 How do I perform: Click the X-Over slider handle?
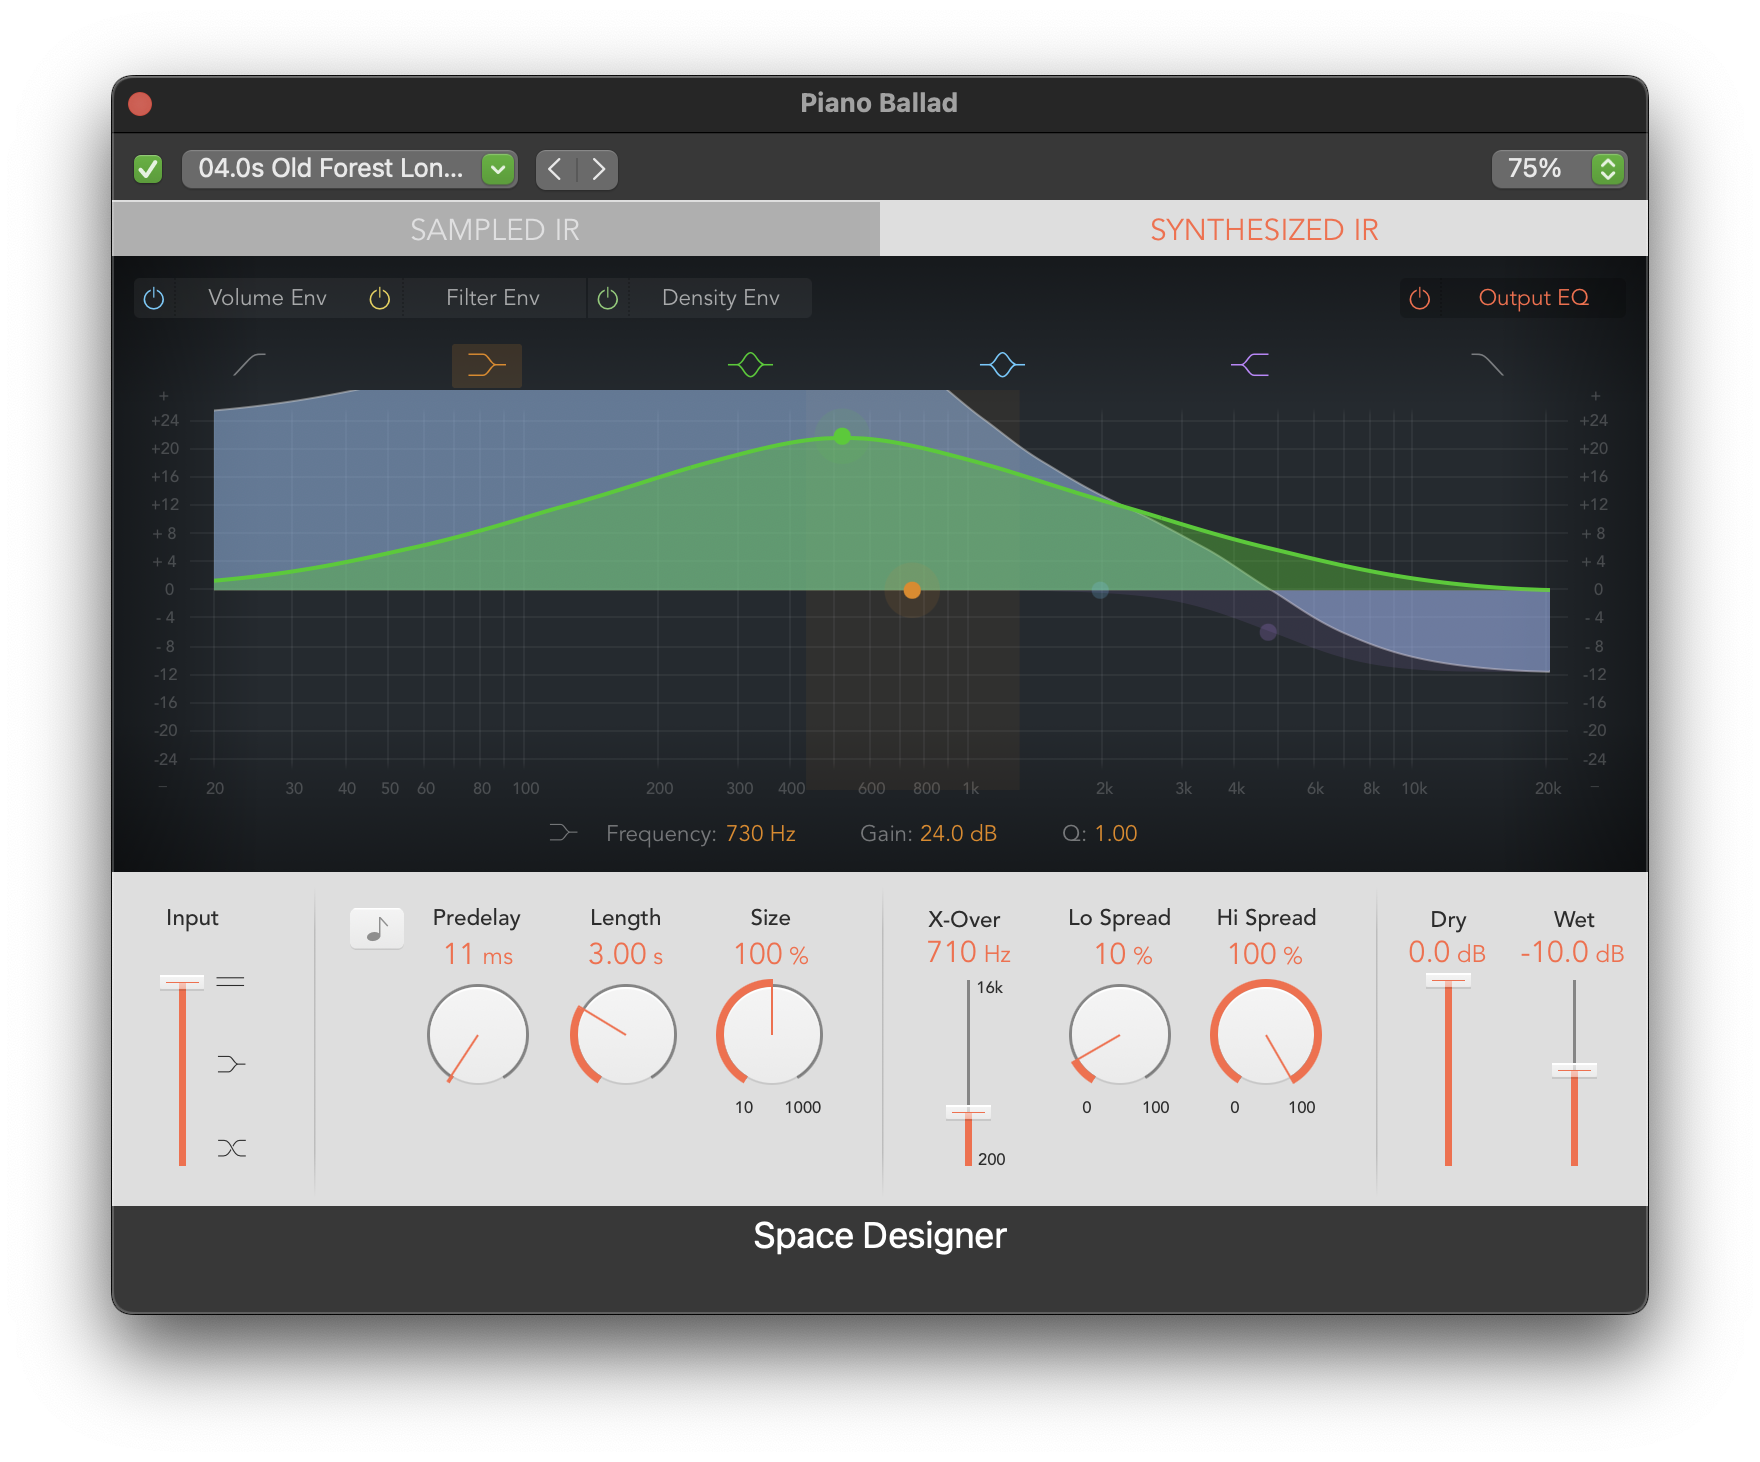968,1112
